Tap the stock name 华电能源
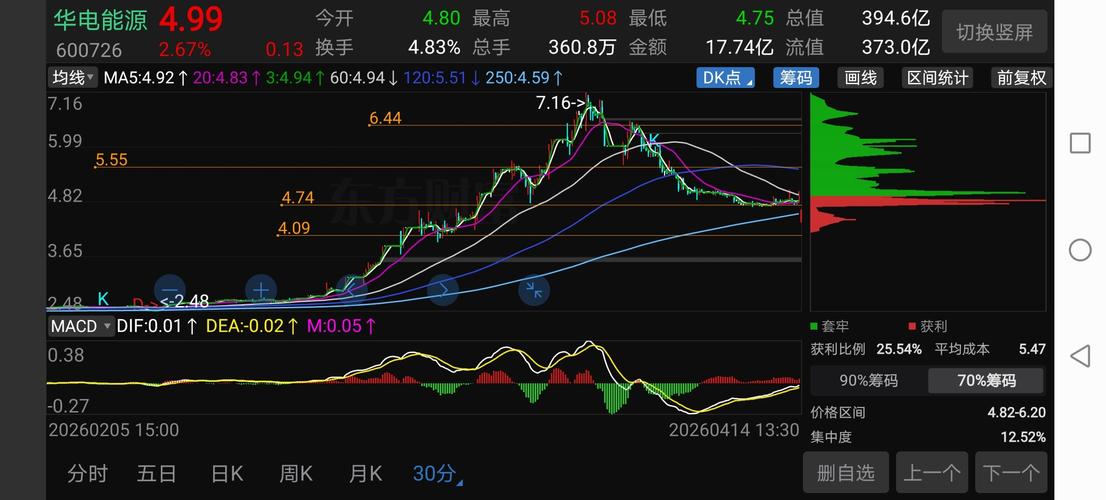Screen dimensions: 1106x500 [100, 20]
